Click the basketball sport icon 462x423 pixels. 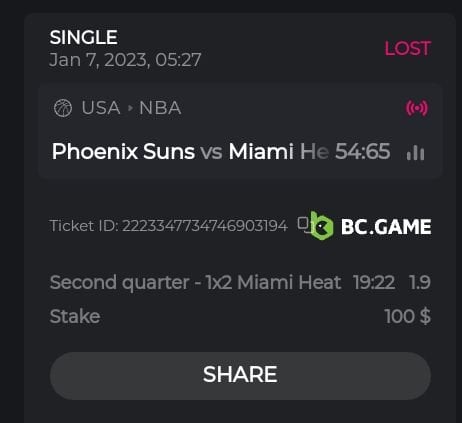pyautogui.click(x=63, y=108)
